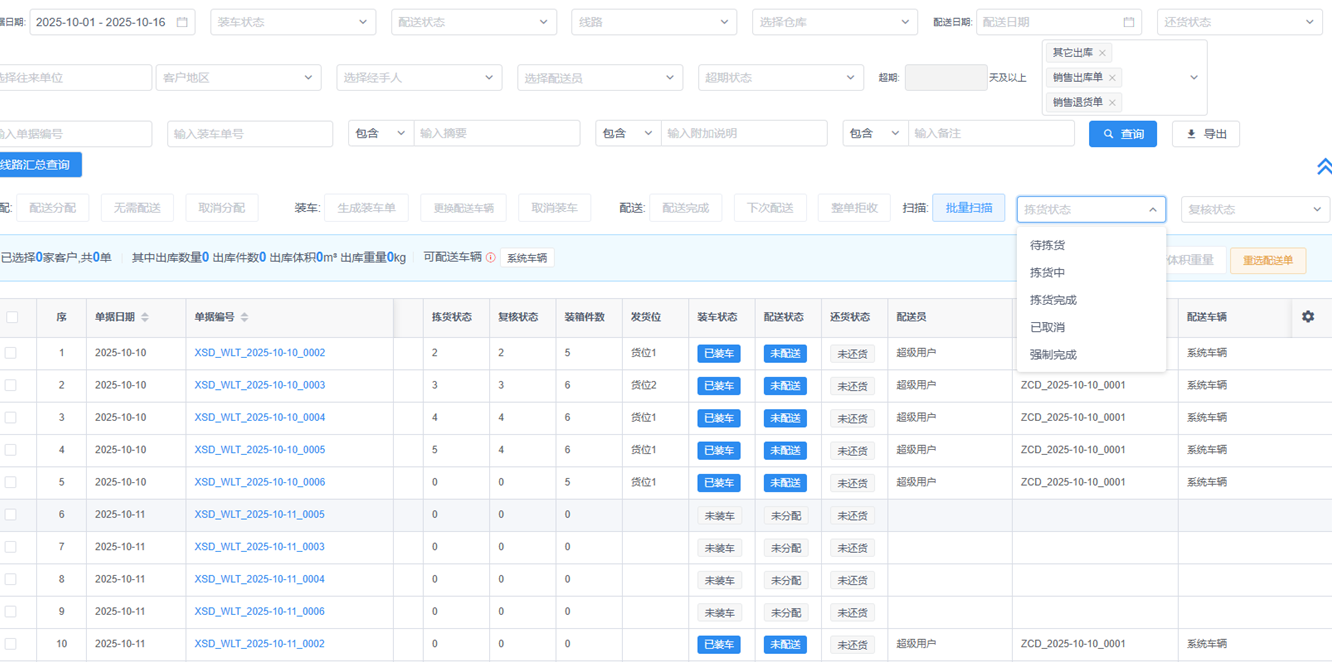Open order link XSD_WLT_2025-10-10_0002
The image size is (1332, 662).
click(x=259, y=353)
